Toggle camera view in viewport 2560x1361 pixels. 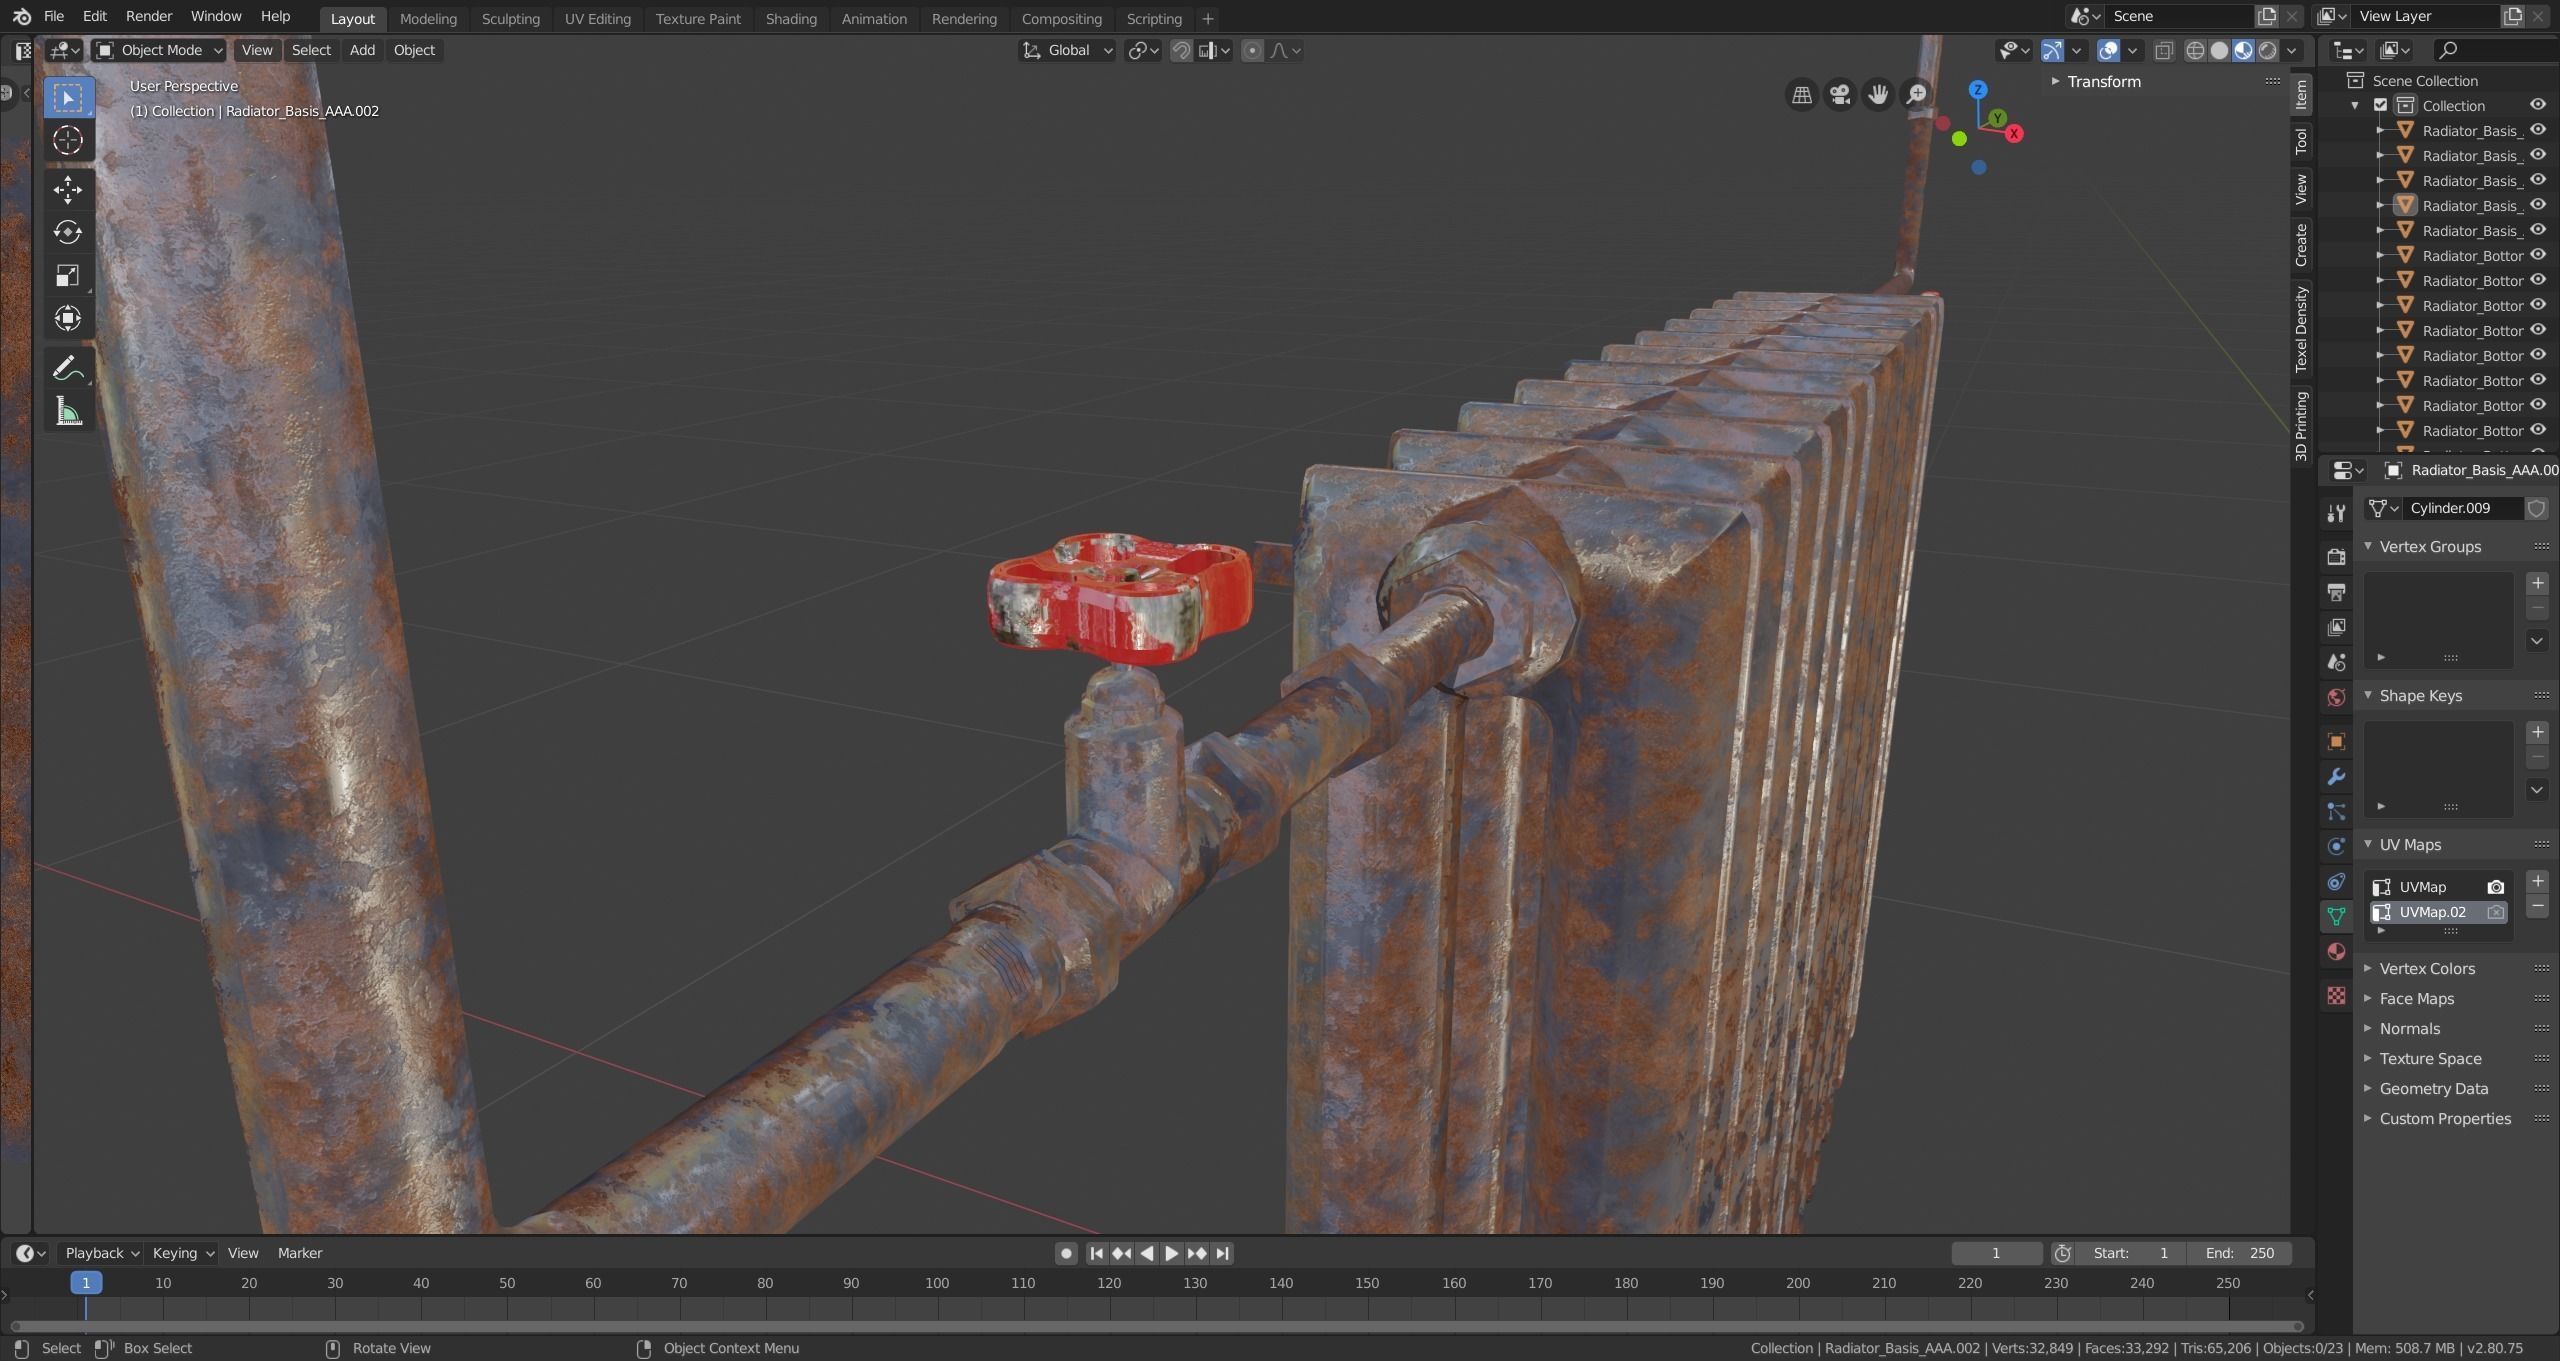click(1840, 94)
